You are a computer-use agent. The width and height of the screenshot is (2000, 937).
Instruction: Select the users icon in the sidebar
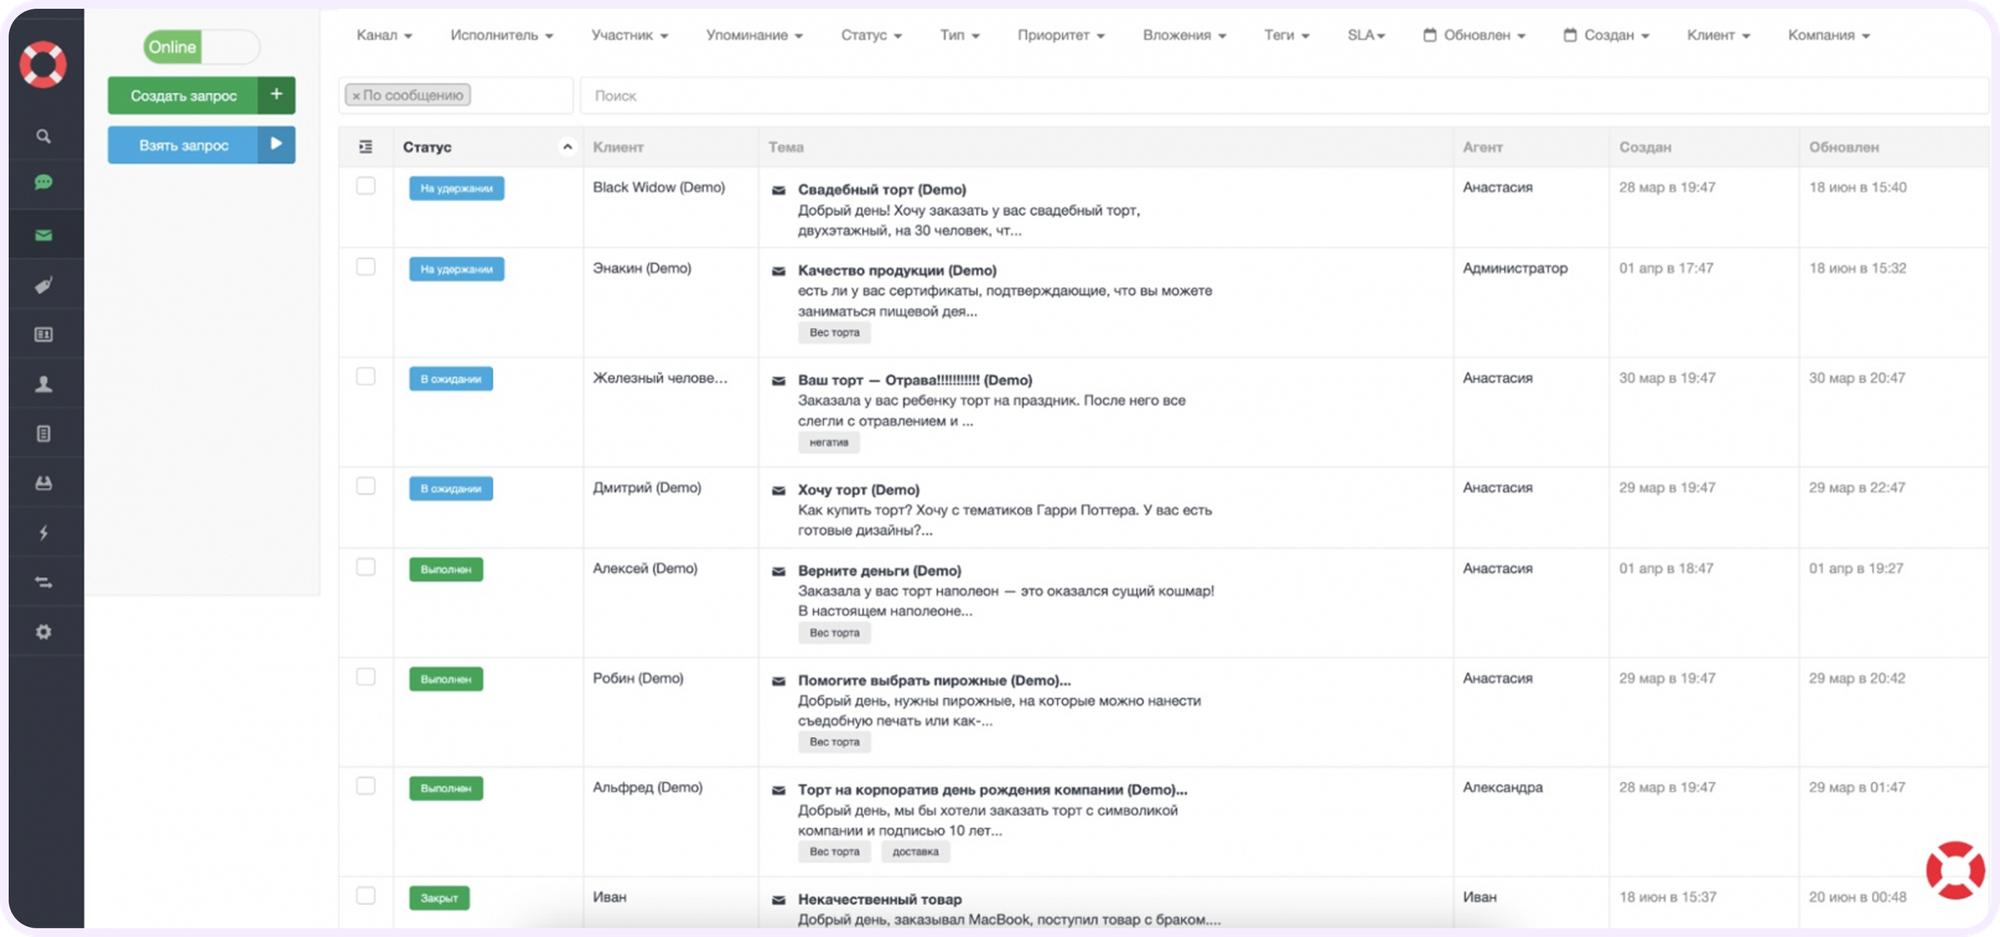[x=44, y=383]
